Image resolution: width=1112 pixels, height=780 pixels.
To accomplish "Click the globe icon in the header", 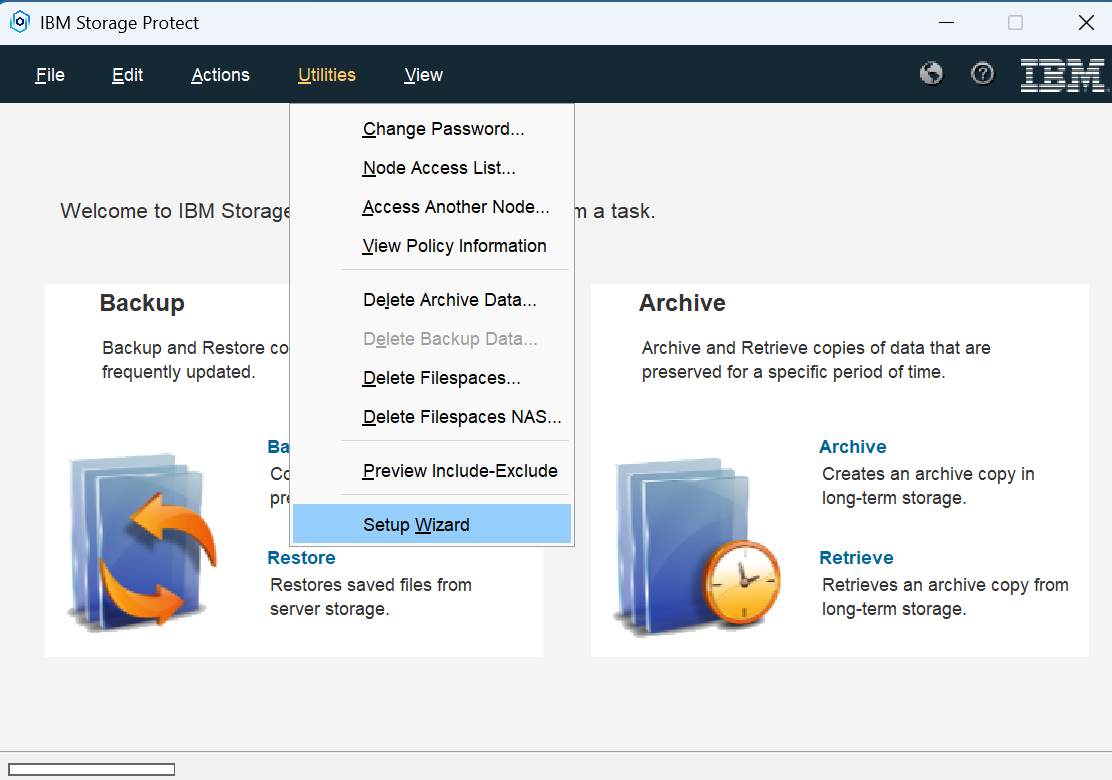I will 931,74.
